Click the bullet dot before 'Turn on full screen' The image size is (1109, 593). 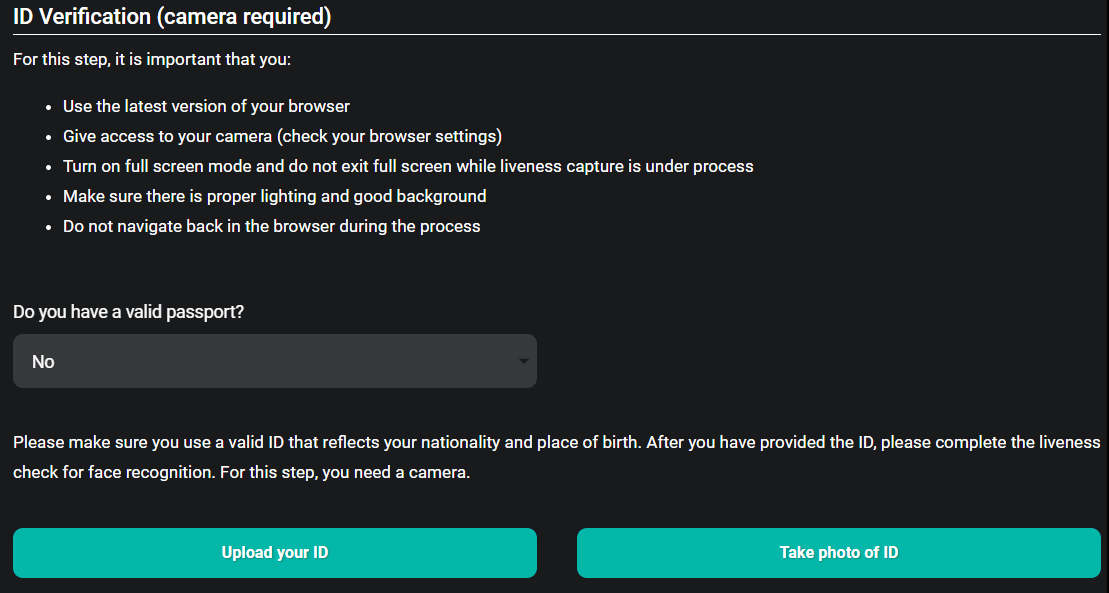pos(49,167)
